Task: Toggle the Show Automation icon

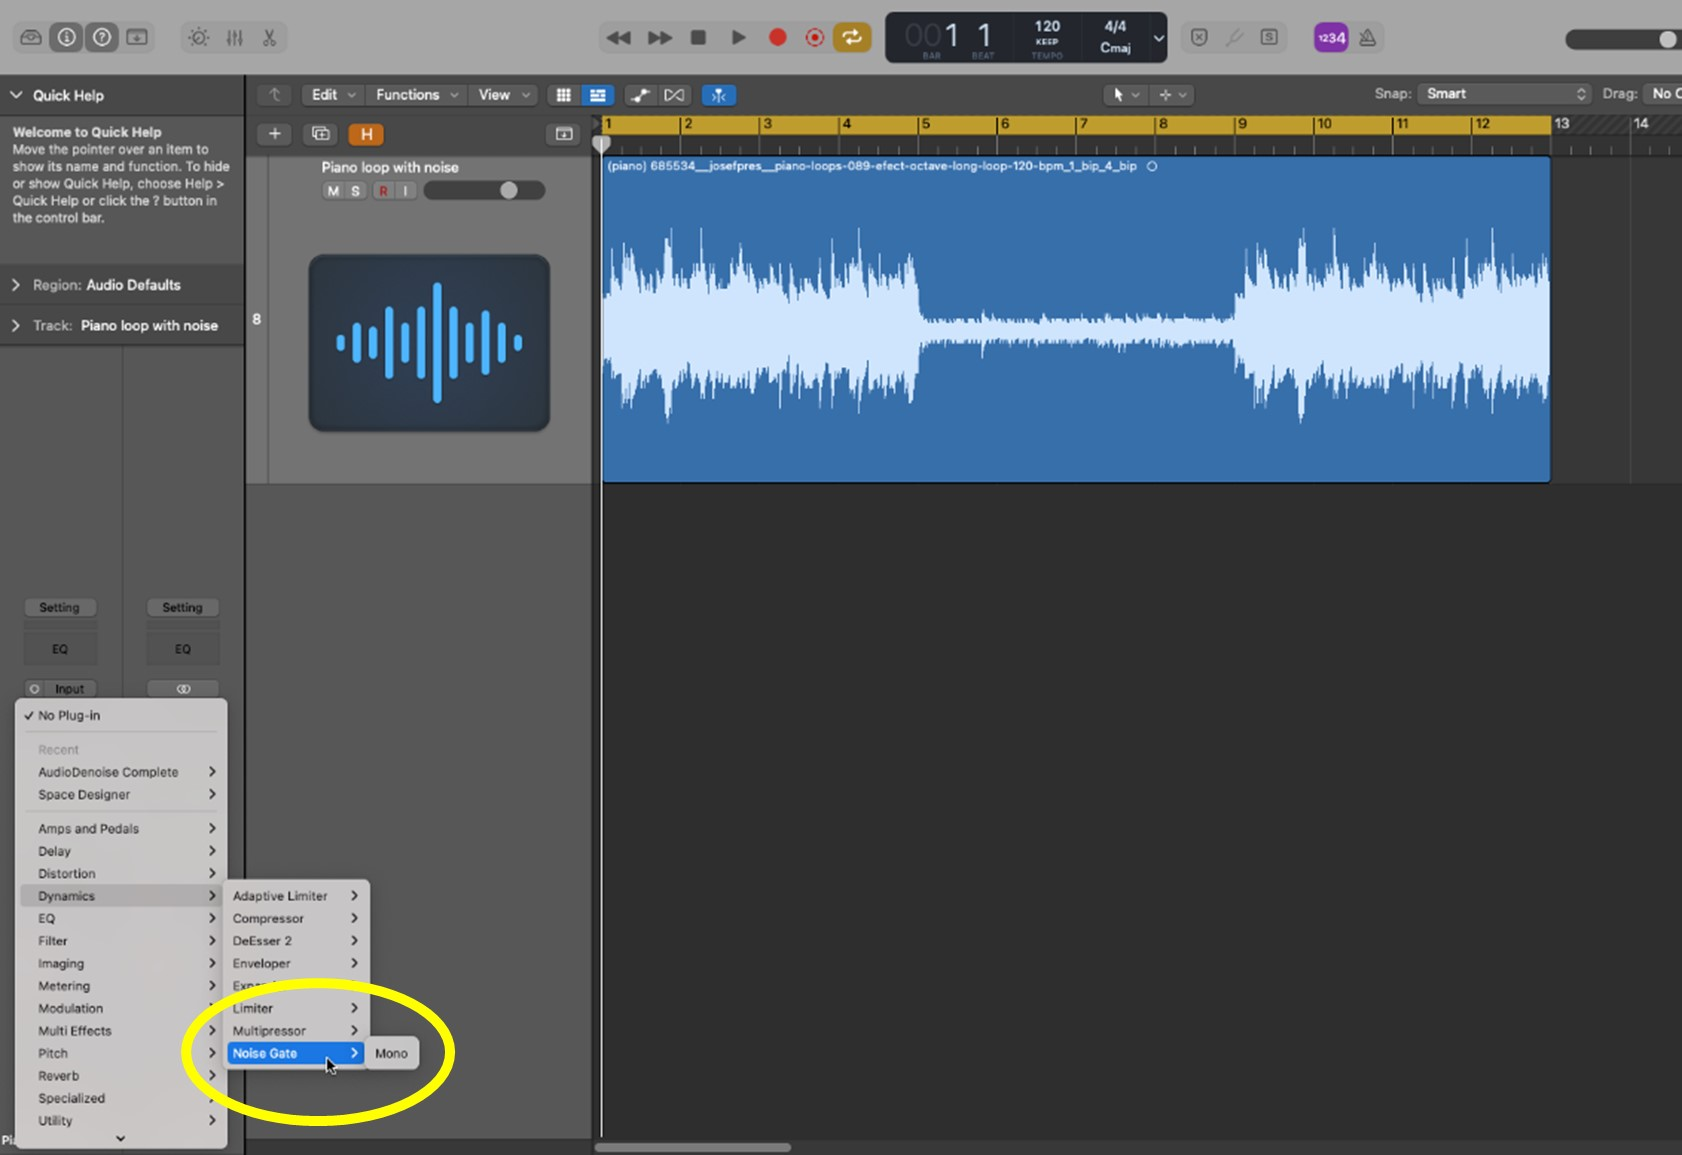Action: pyautogui.click(x=641, y=95)
